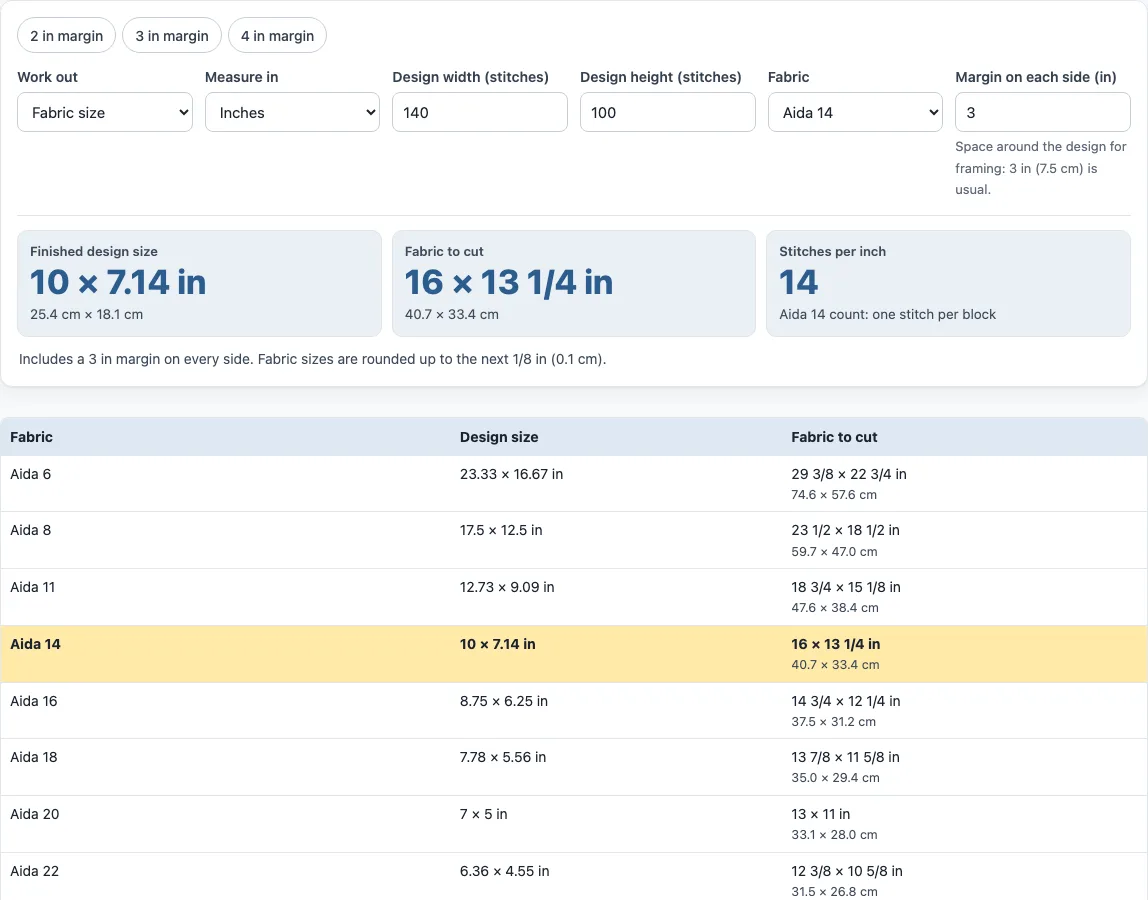Apply the 2 in margin preset
This screenshot has height=900, width=1148.
(67, 35)
